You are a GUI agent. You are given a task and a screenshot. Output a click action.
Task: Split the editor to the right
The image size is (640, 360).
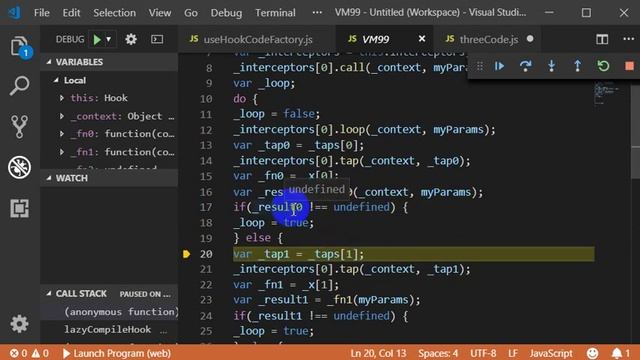(x=602, y=39)
